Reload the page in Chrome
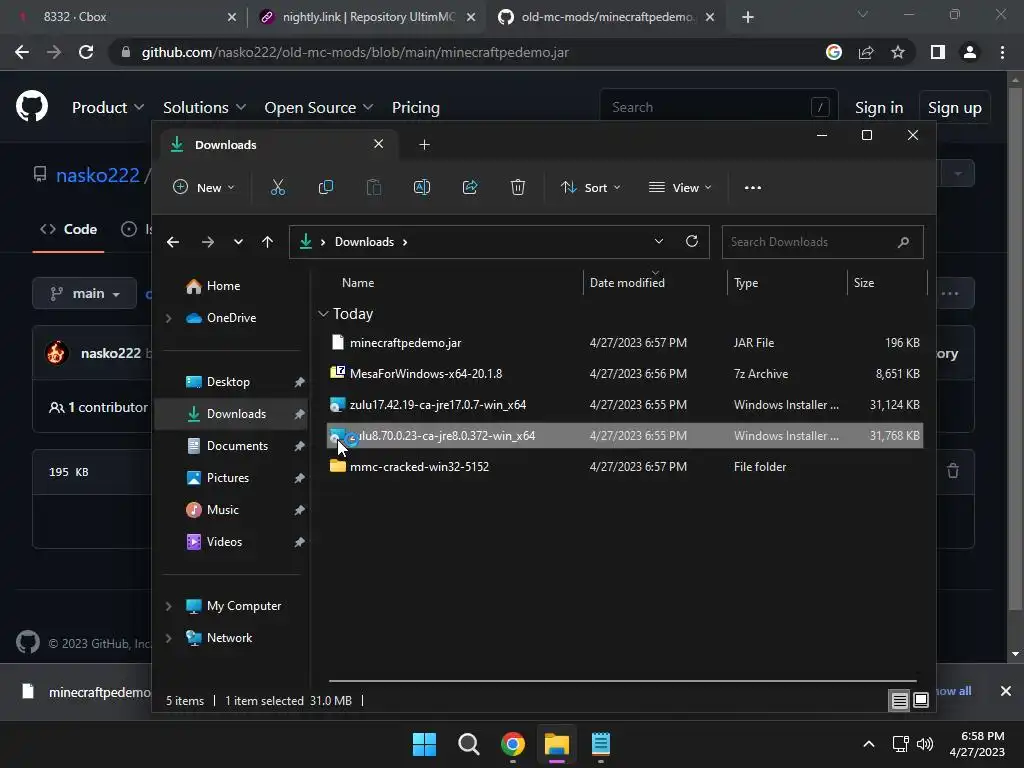Viewport: 1024px width, 768px height. click(x=86, y=52)
